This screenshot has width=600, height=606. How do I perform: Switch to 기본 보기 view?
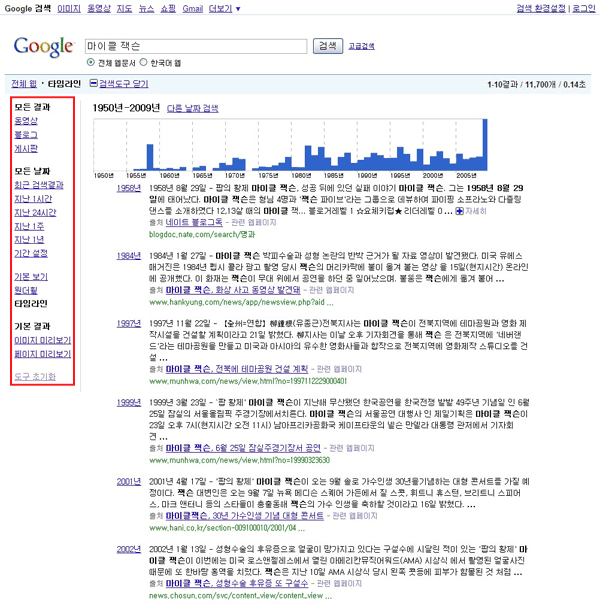coord(31,277)
